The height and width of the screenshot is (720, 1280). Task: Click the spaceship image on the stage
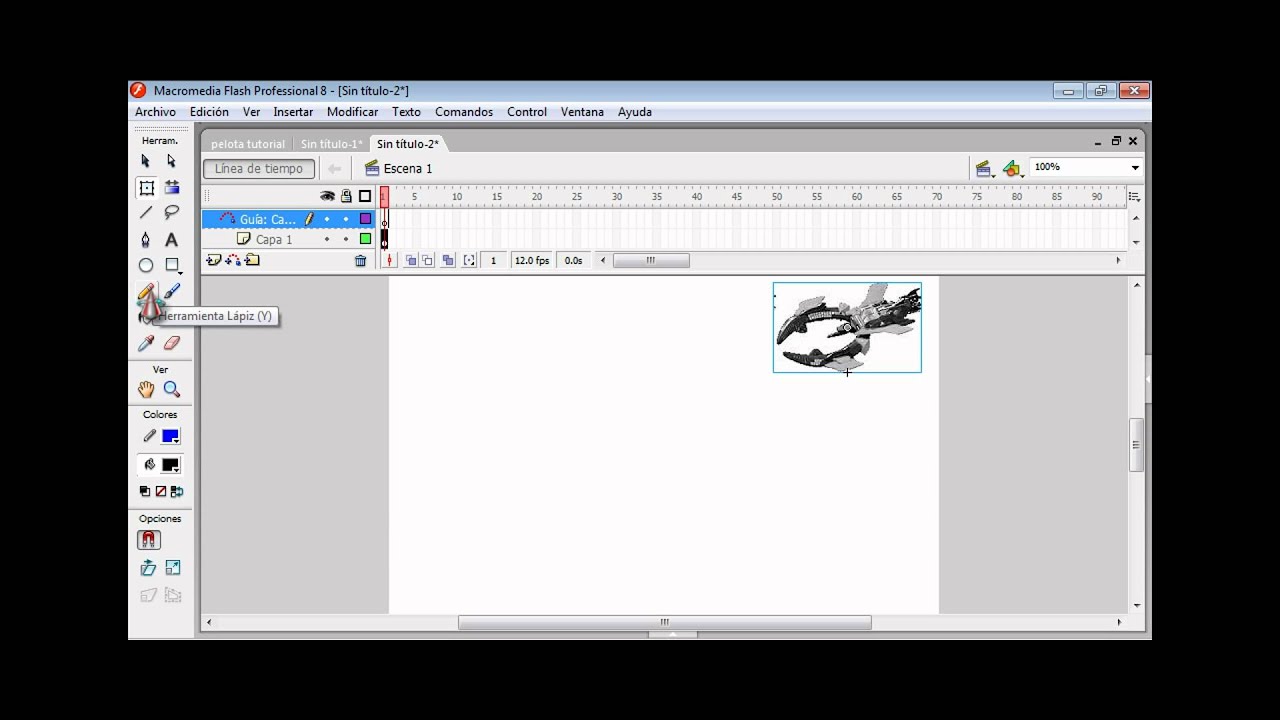coord(847,327)
